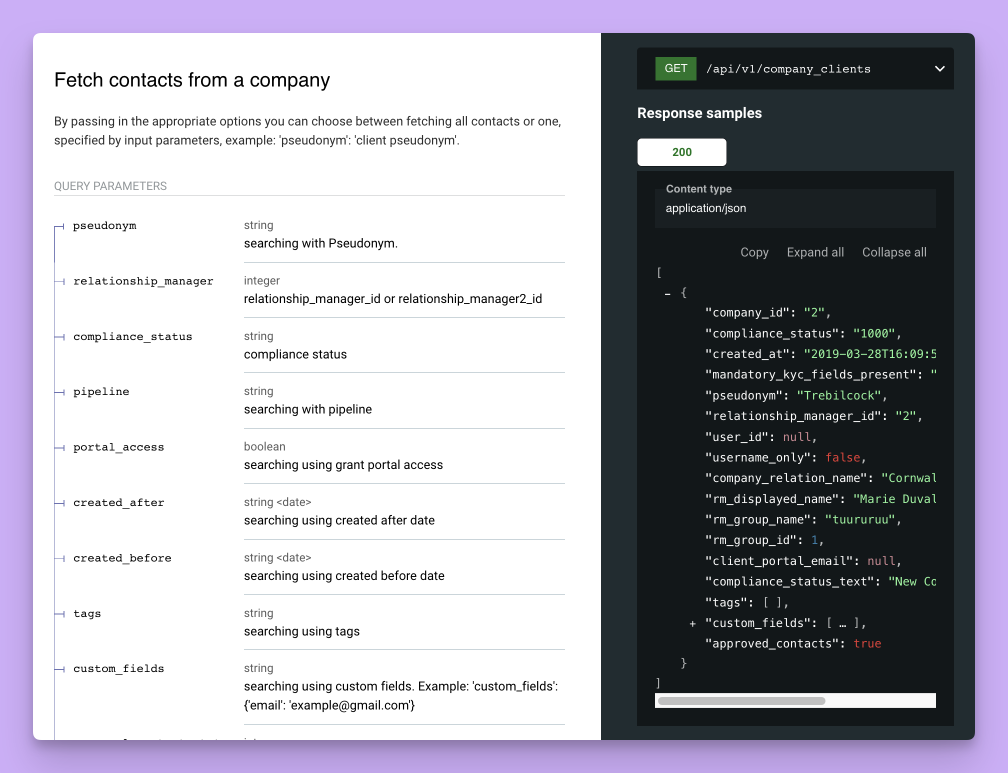Select the pseudonym query parameter

(104, 225)
